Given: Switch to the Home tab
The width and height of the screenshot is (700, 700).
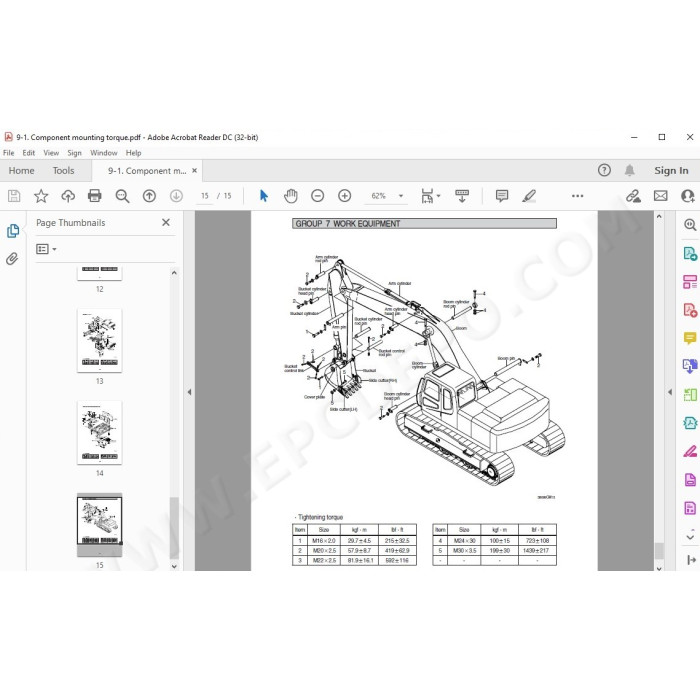Looking at the screenshot, I should click(x=21, y=171).
